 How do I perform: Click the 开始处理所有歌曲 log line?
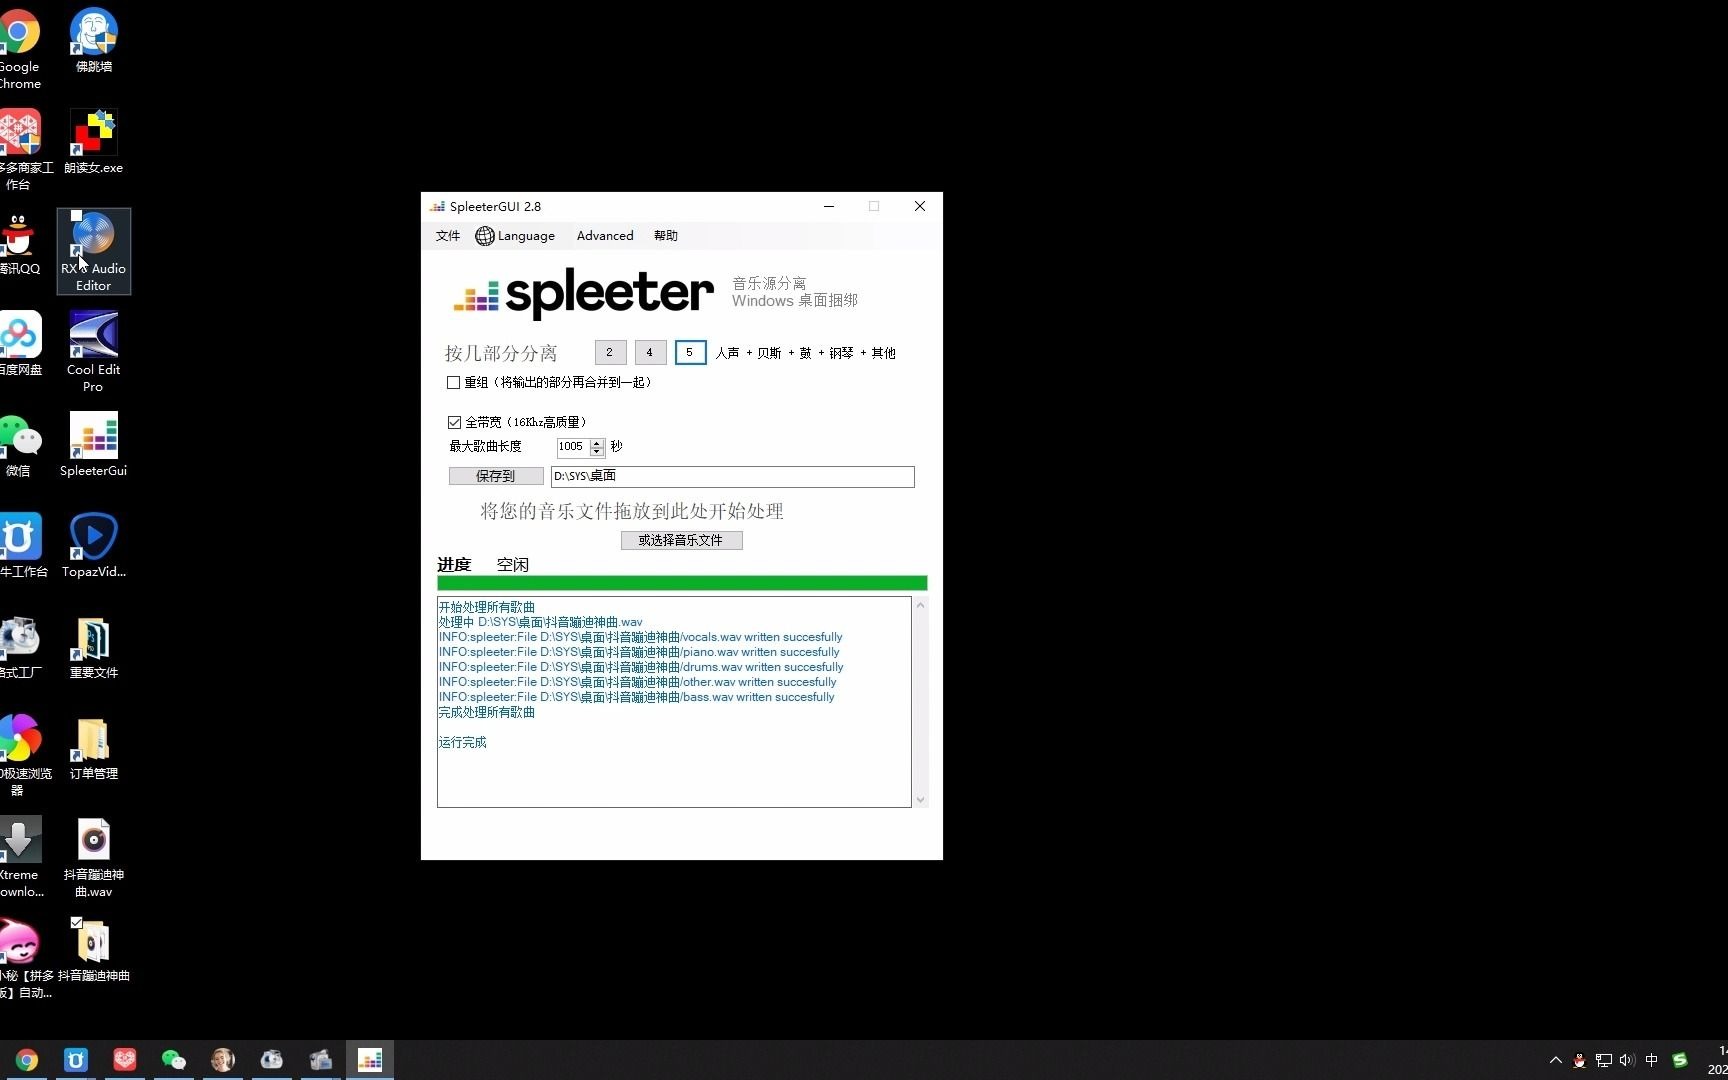[486, 607]
